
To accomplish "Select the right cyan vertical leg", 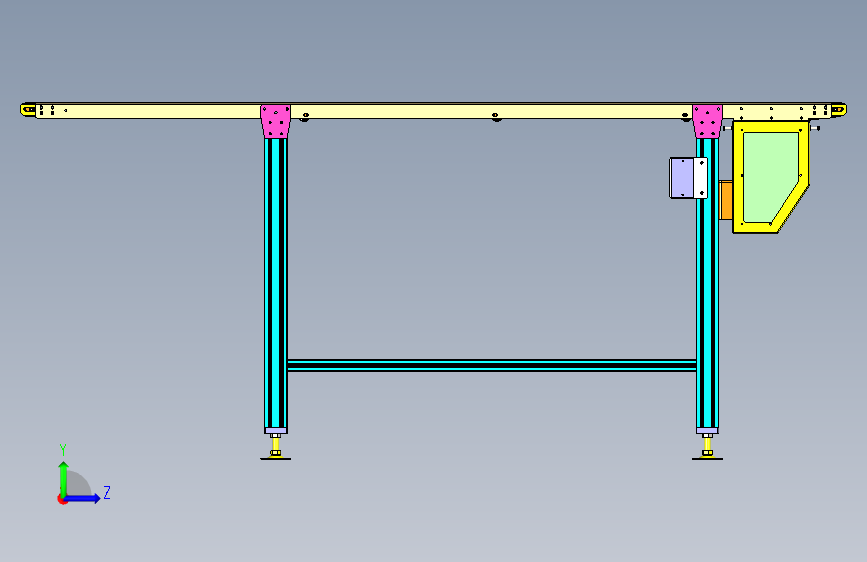I will pyautogui.click(x=707, y=283).
